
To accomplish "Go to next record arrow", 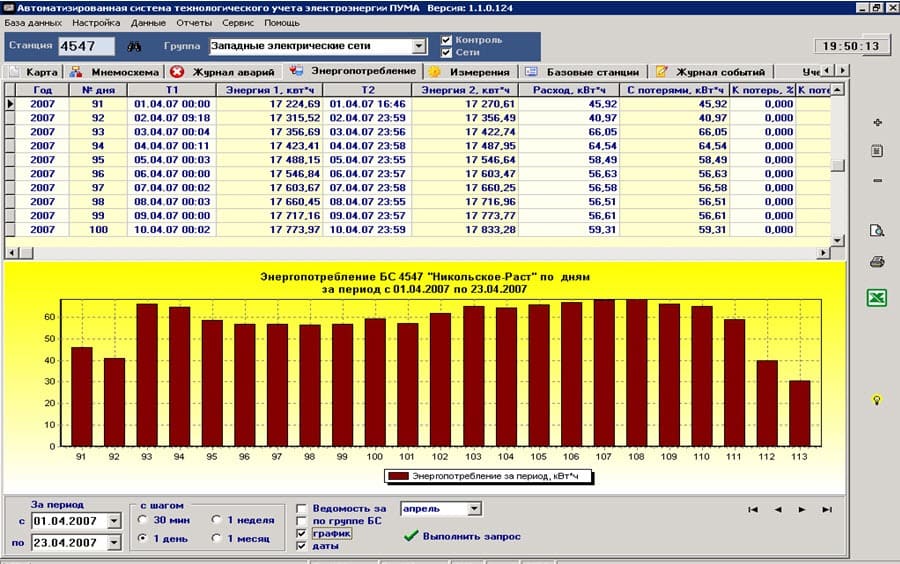I will (802, 509).
